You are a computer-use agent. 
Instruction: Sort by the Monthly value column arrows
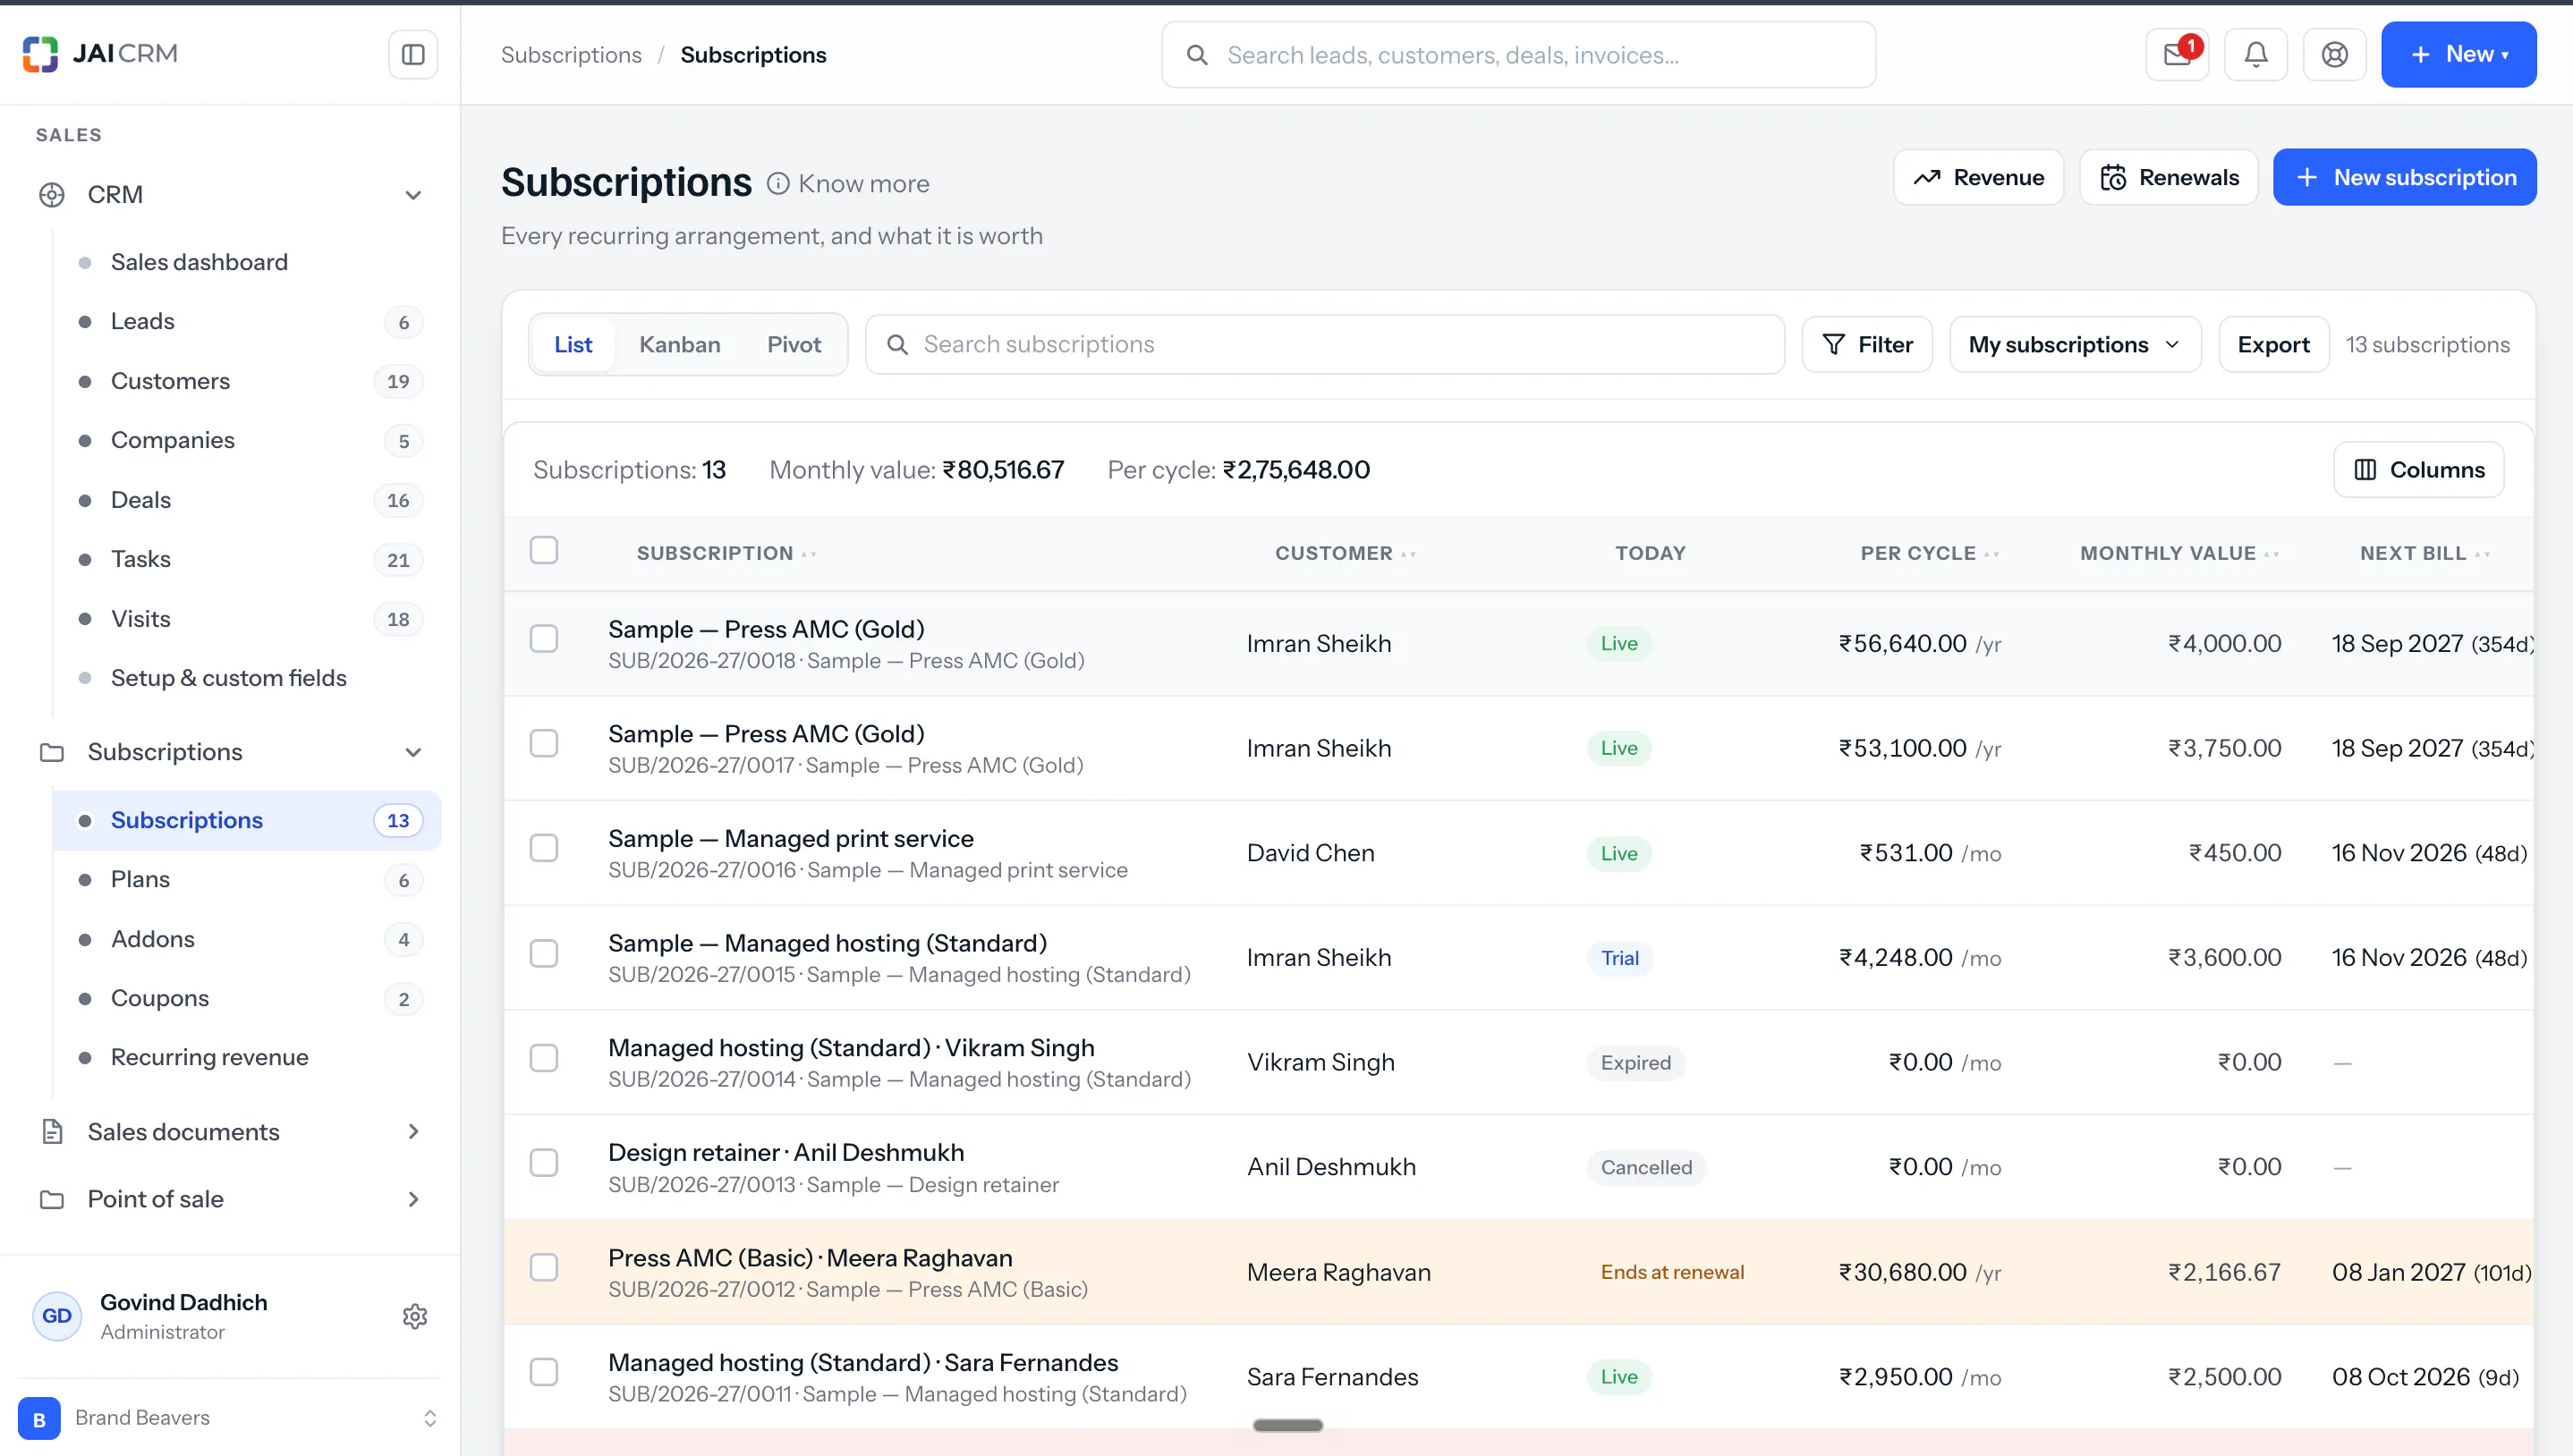click(2272, 554)
